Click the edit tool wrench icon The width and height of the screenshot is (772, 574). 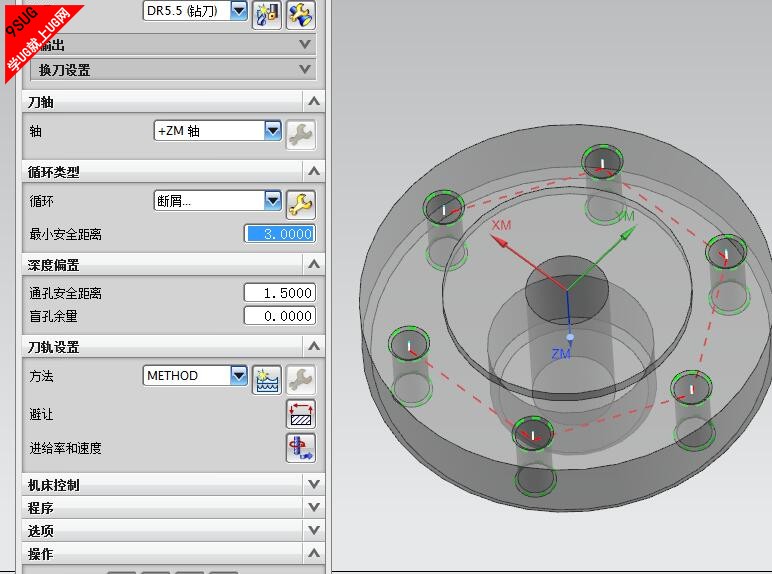300,15
